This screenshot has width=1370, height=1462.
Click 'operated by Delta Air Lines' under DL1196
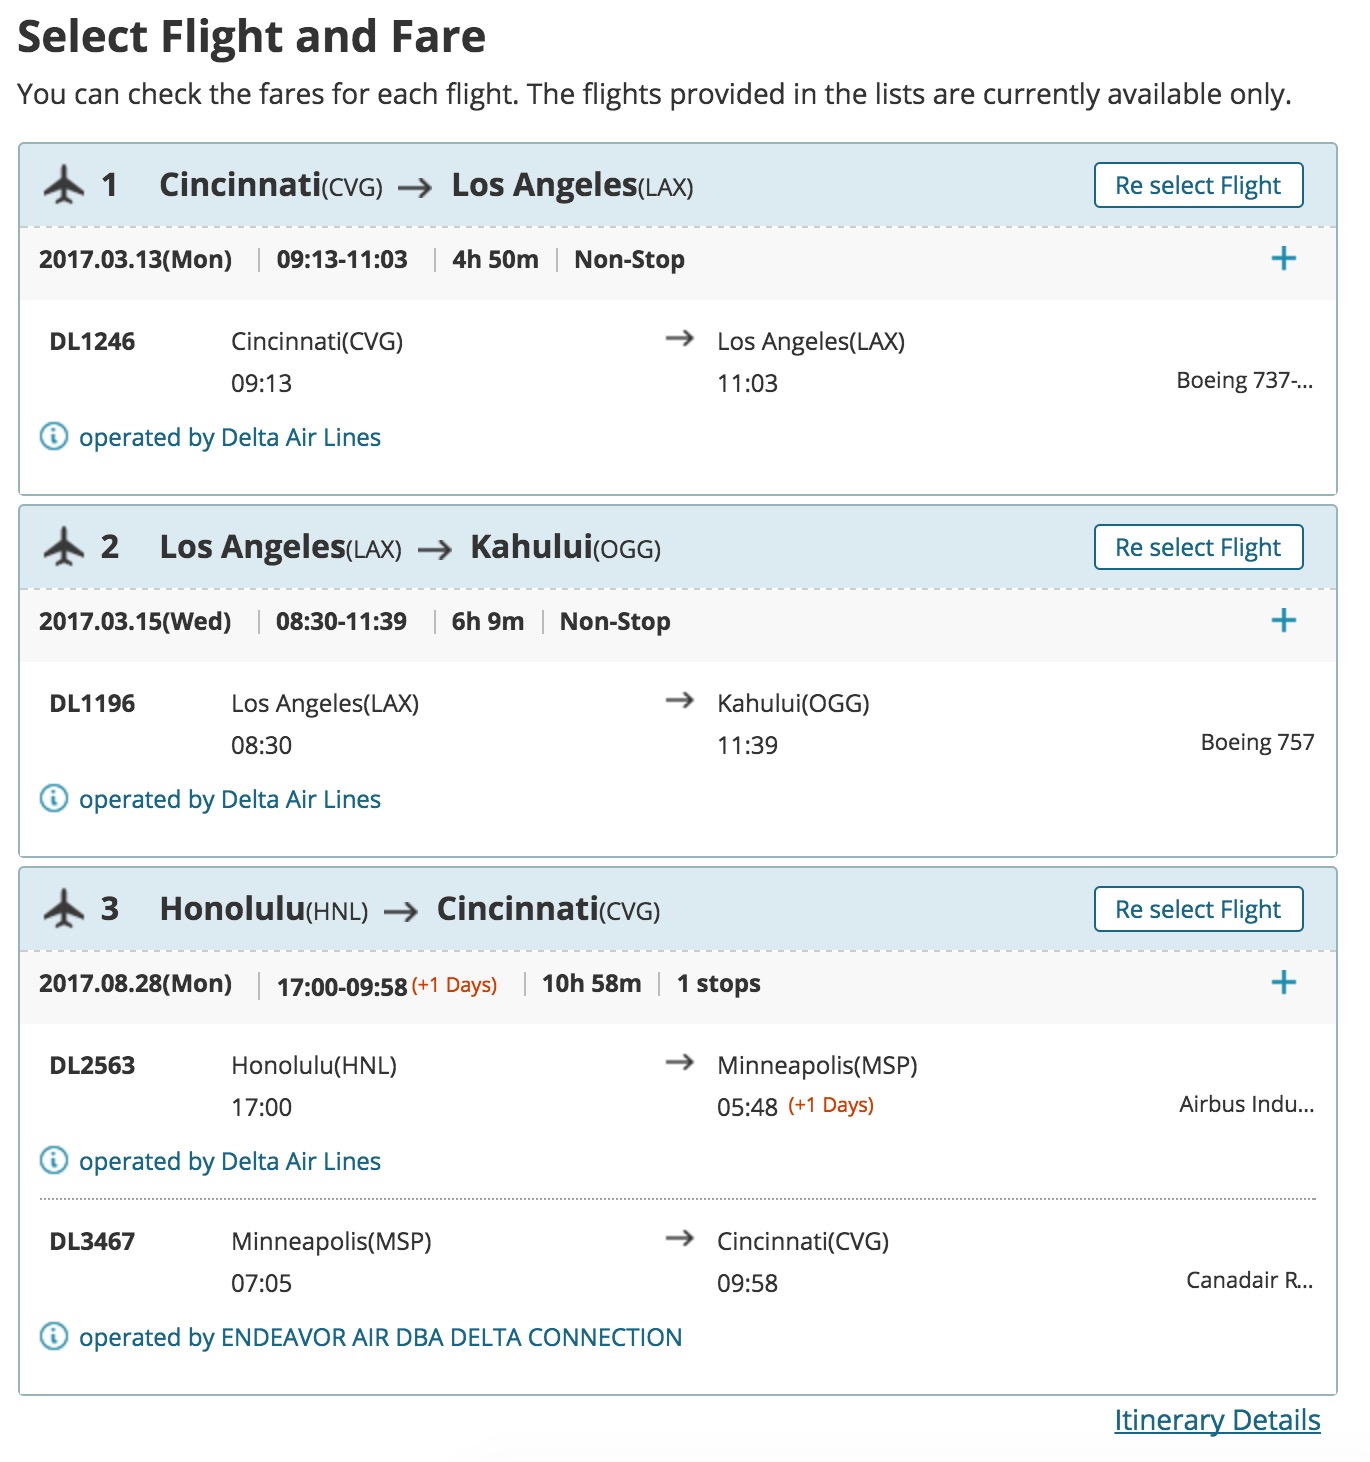pos(230,800)
